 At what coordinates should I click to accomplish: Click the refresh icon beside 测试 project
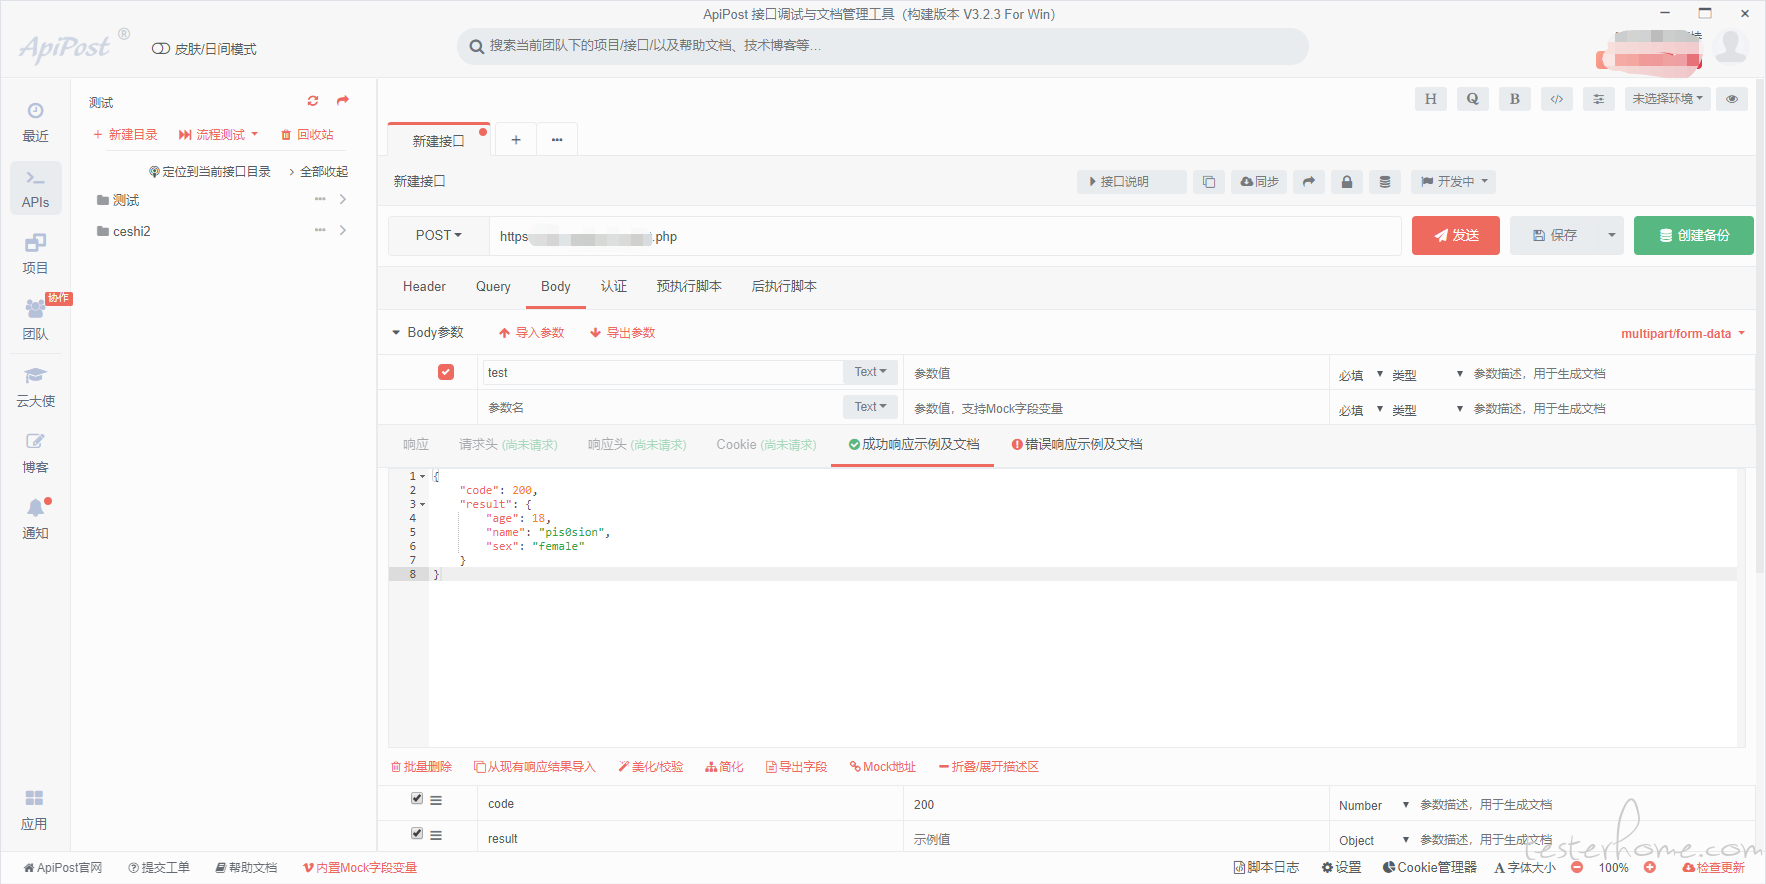click(x=313, y=101)
